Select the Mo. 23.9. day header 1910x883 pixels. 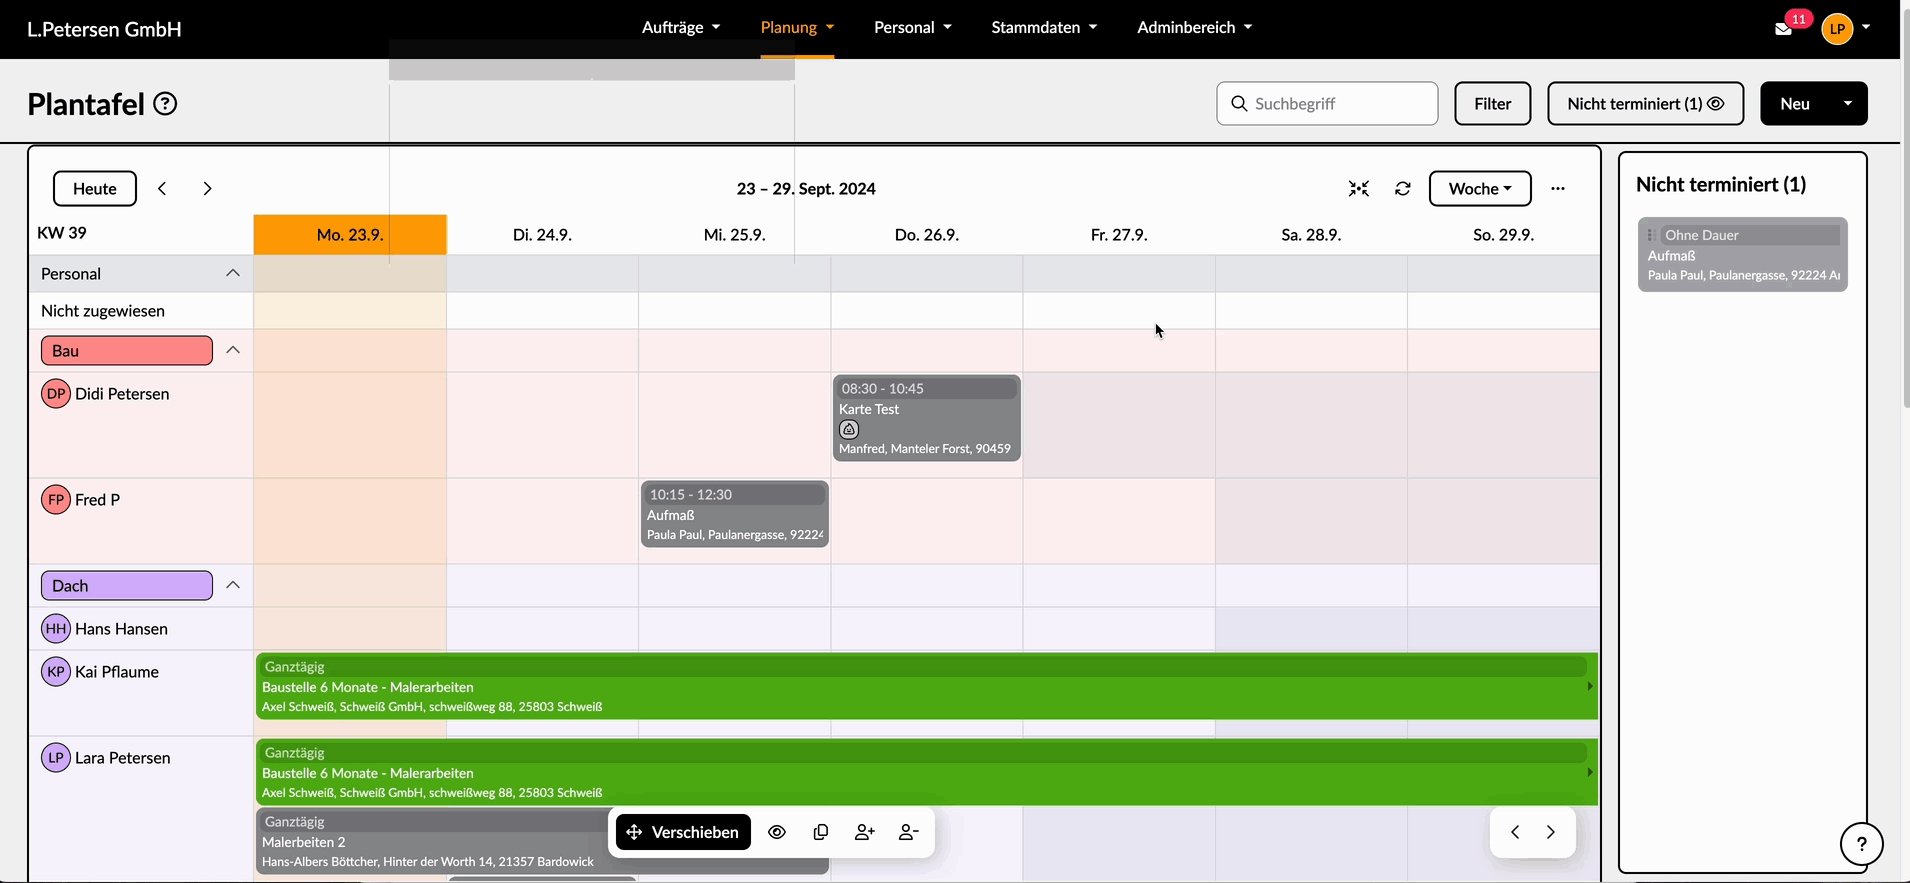350,234
